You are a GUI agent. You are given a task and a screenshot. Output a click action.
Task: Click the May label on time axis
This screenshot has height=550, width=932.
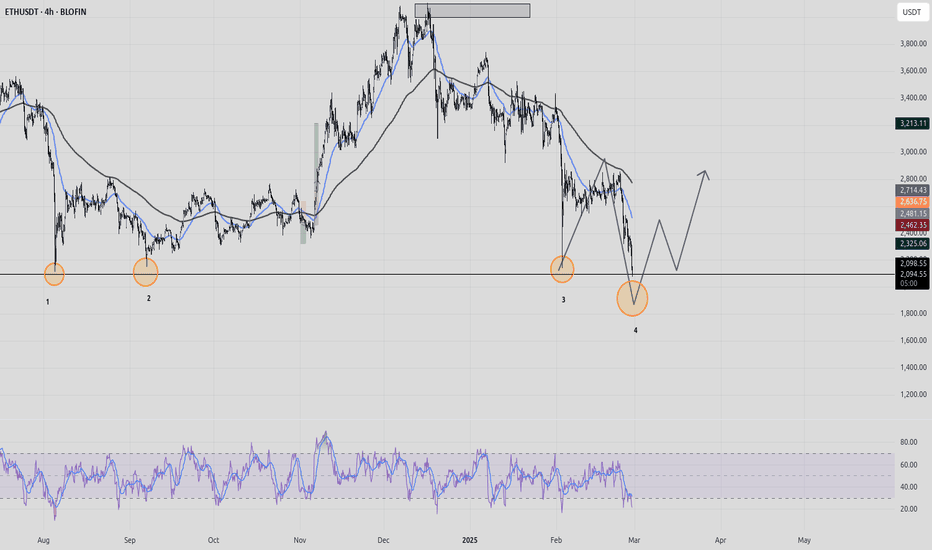click(804, 540)
